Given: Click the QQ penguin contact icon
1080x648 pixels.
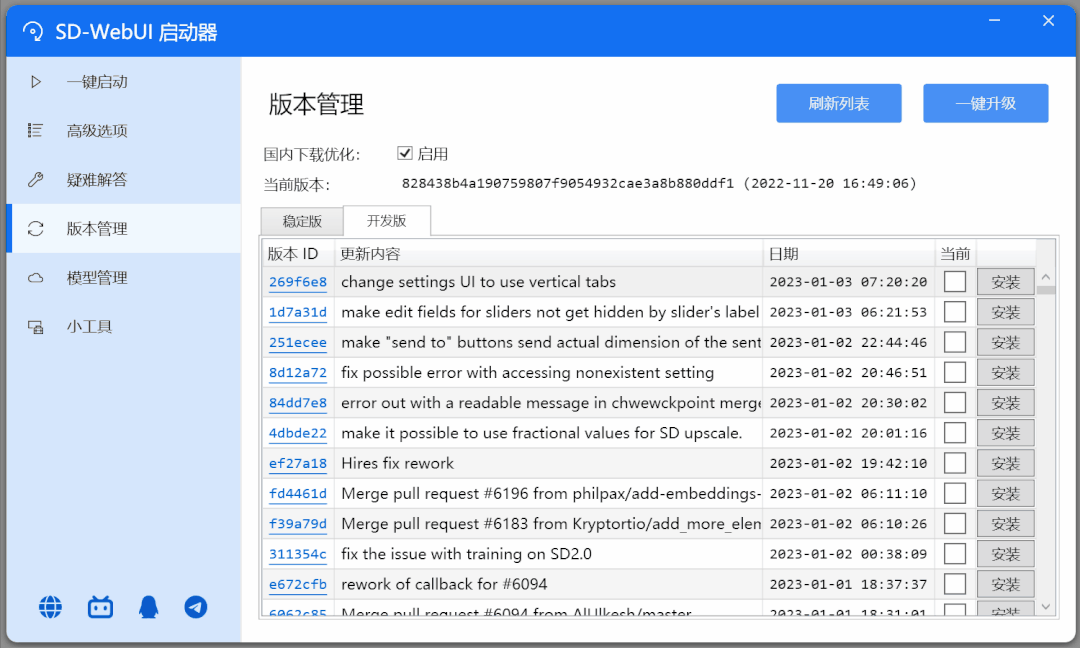Looking at the screenshot, I should tap(149, 607).
